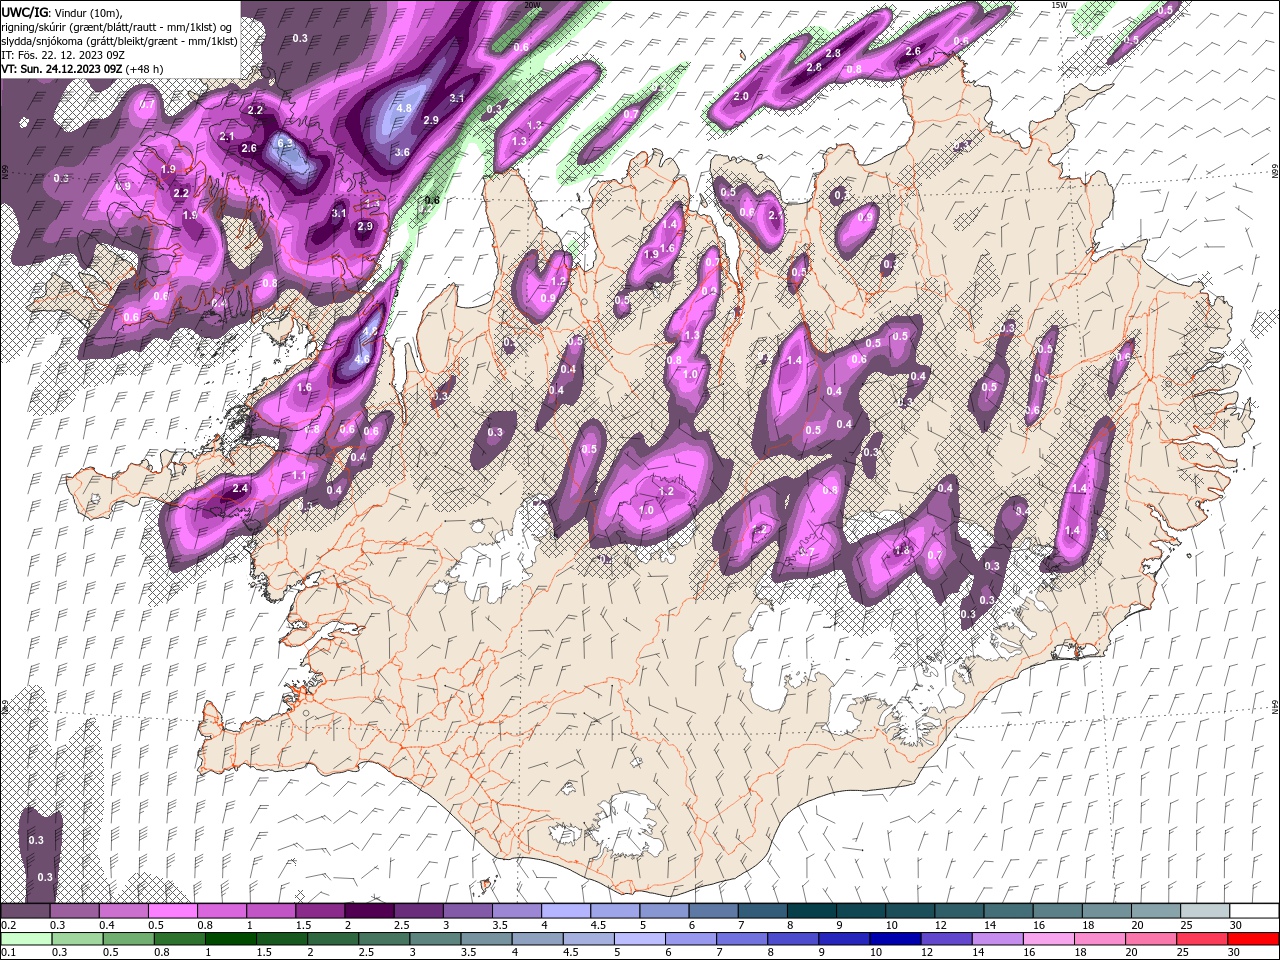Click the '1.1' precipitation value on the map
This screenshot has height=960, width=1280.
coord(300,476)
